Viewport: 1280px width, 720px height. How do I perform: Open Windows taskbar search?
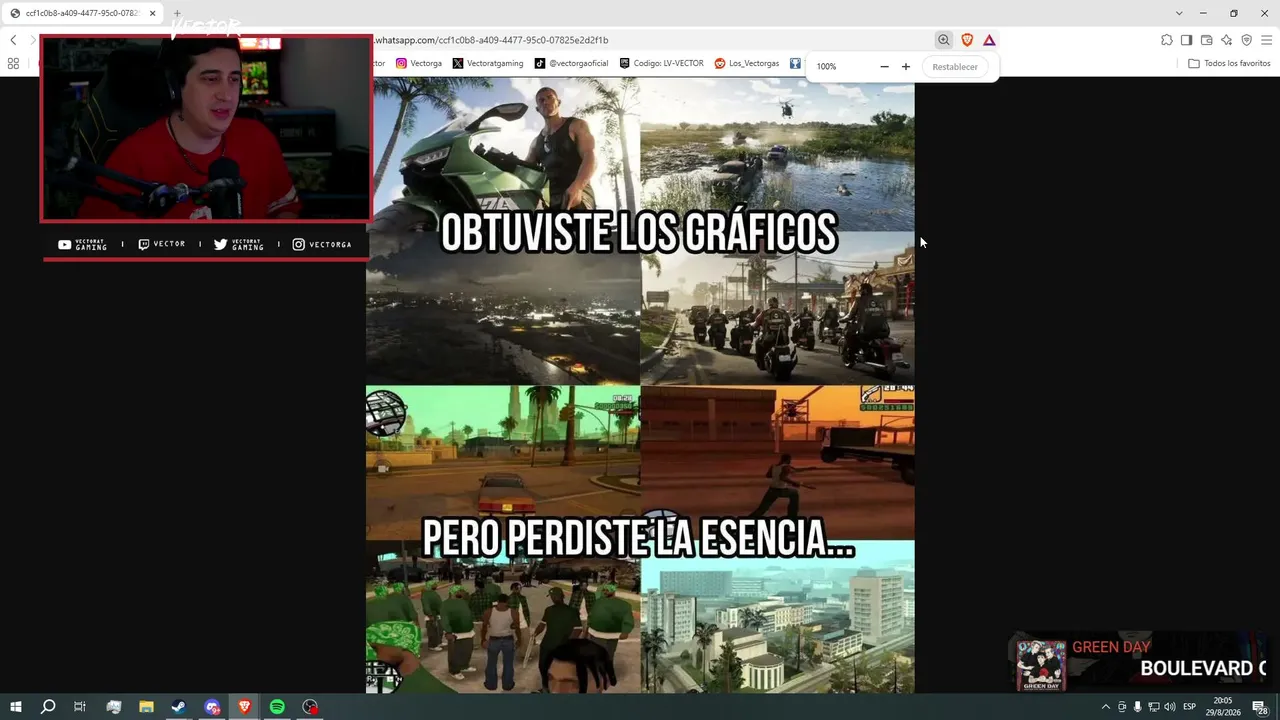coord(48,707)
